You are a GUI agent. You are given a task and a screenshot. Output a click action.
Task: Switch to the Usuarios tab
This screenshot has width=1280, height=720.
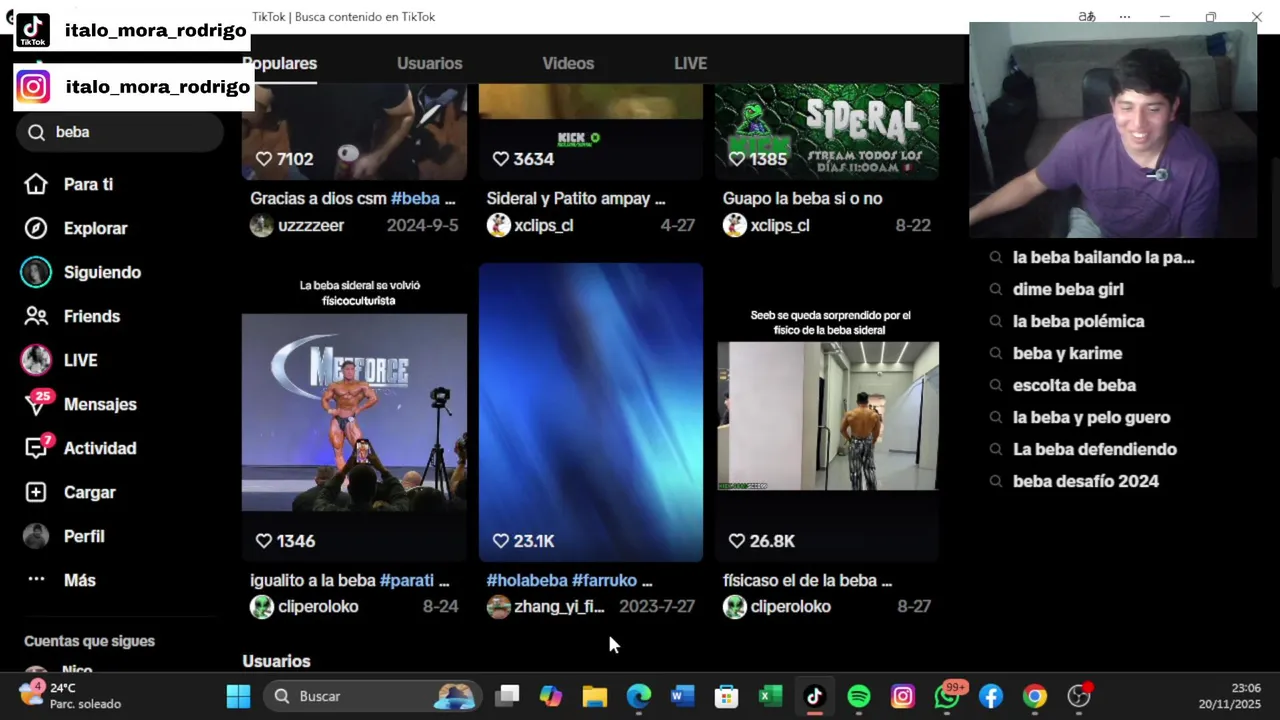[x=429, y=63]
